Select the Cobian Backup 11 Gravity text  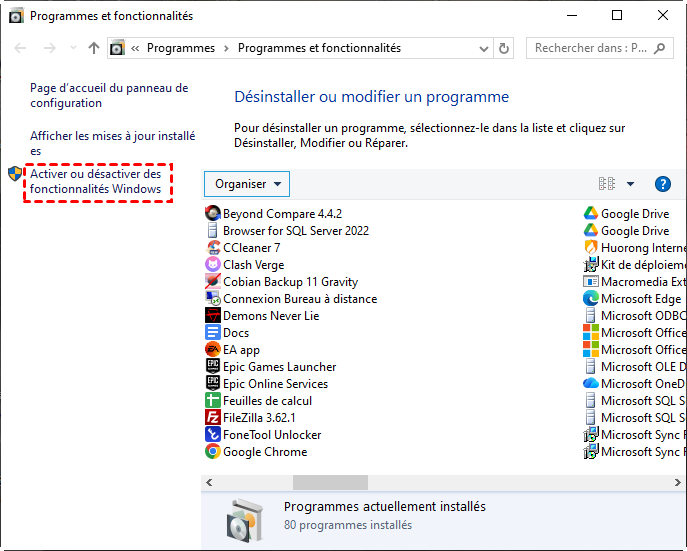pos(290,282)
